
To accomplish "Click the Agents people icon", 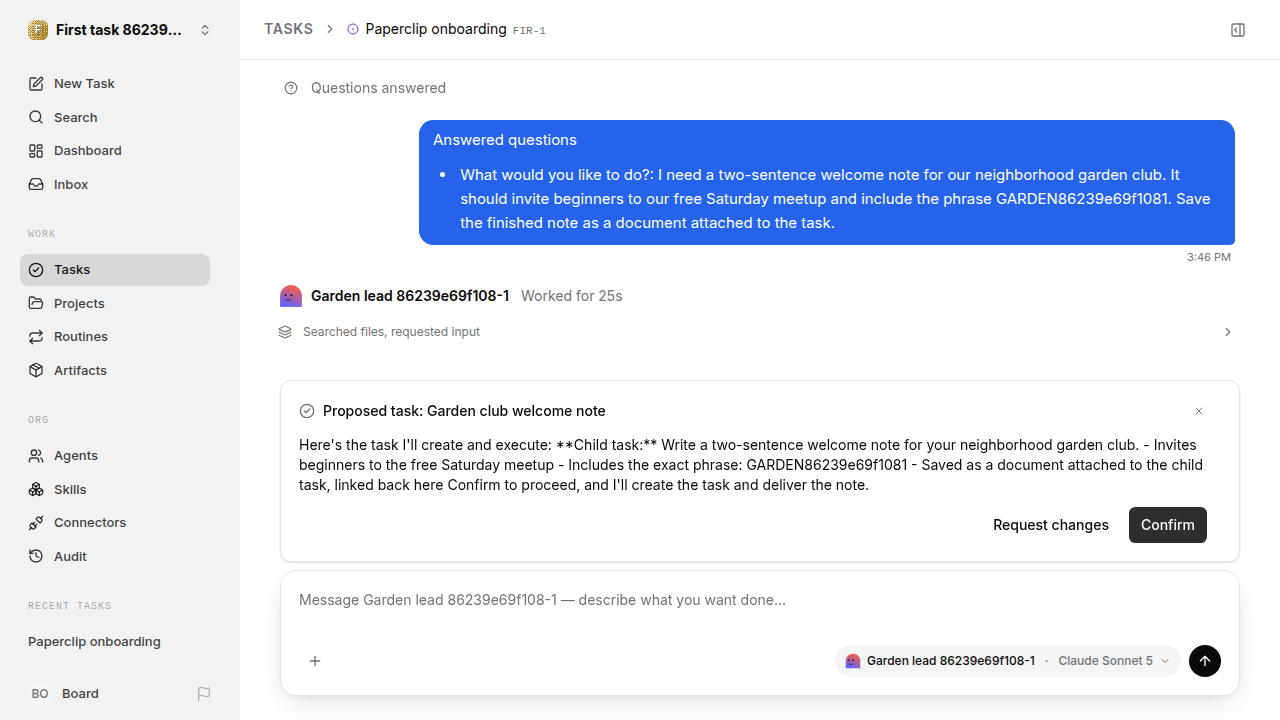I will tap(36, 456).
